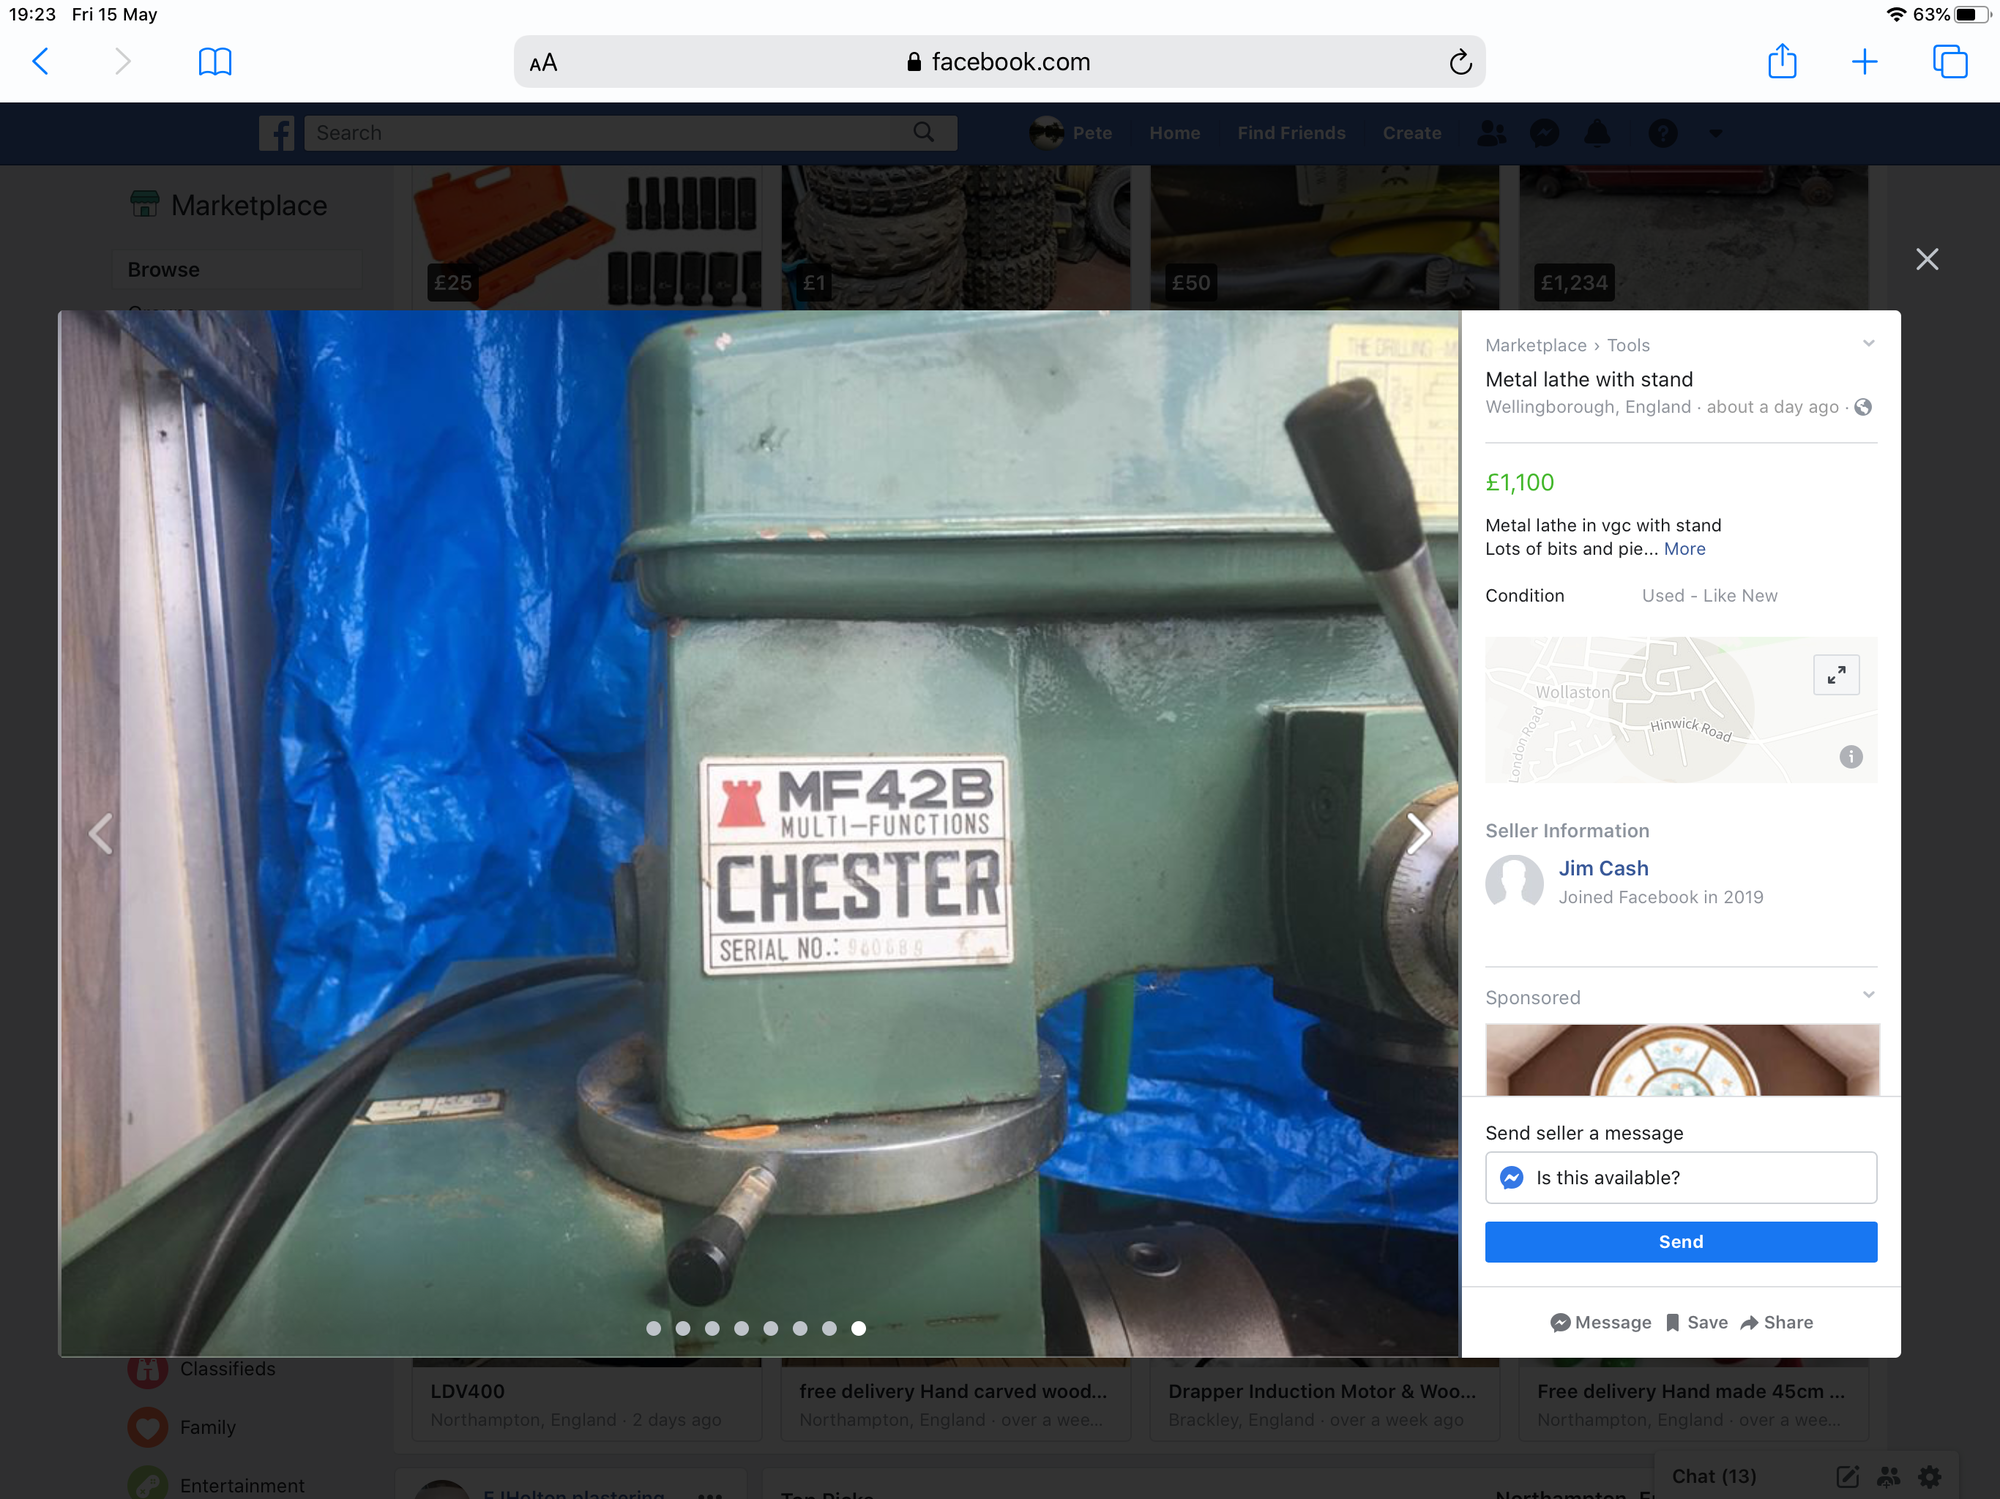Image resolution: width=2000 pixels, height=1499 pixels.
Task: Click the Facebook logo icon
Action: (276, 133)
